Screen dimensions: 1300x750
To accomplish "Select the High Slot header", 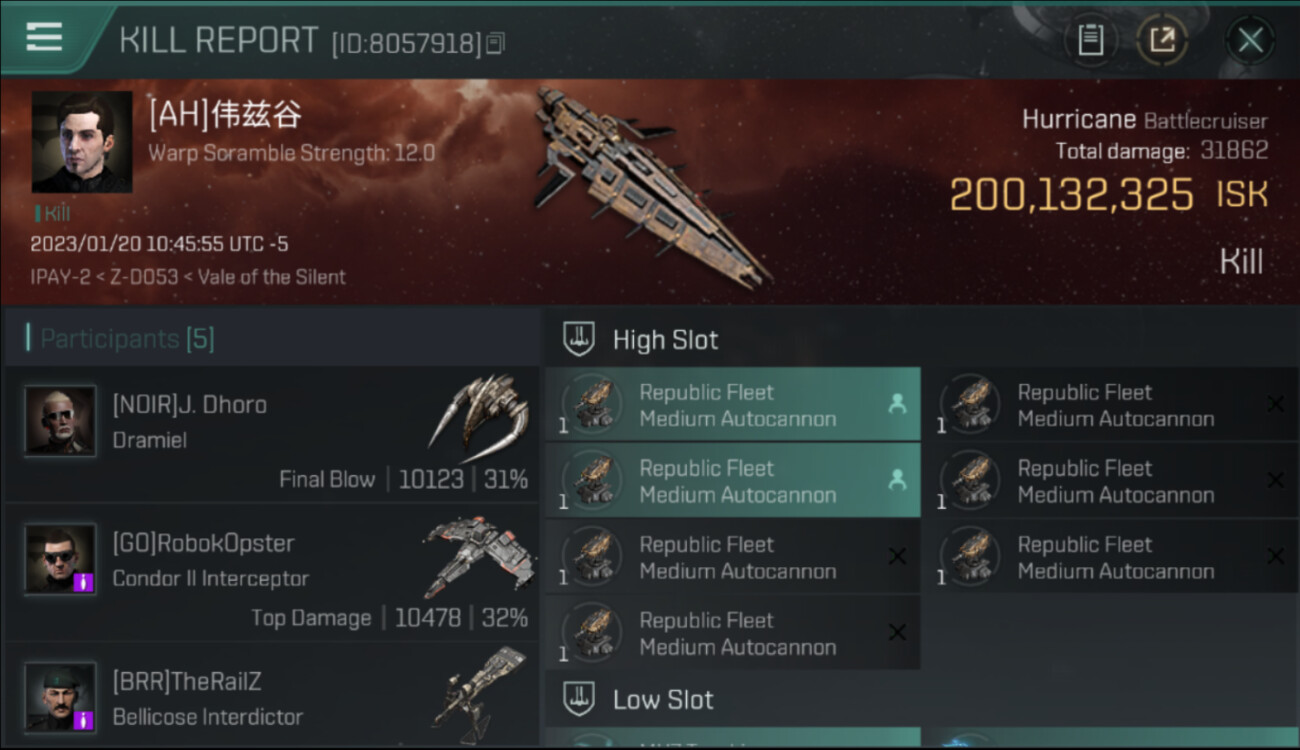I will 665,340.
